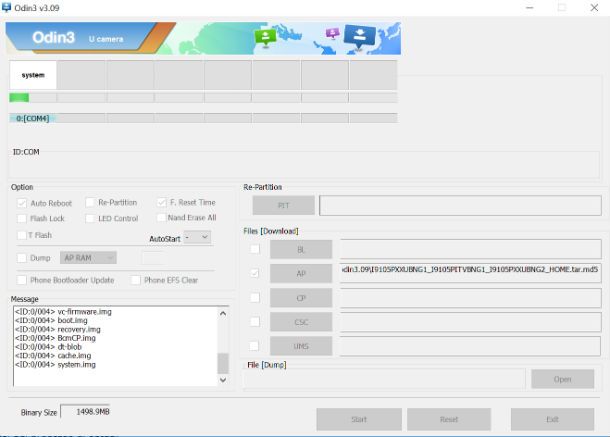Enable the Nand Erase All checkbox
Screen dimensions: 610x437
160,218
